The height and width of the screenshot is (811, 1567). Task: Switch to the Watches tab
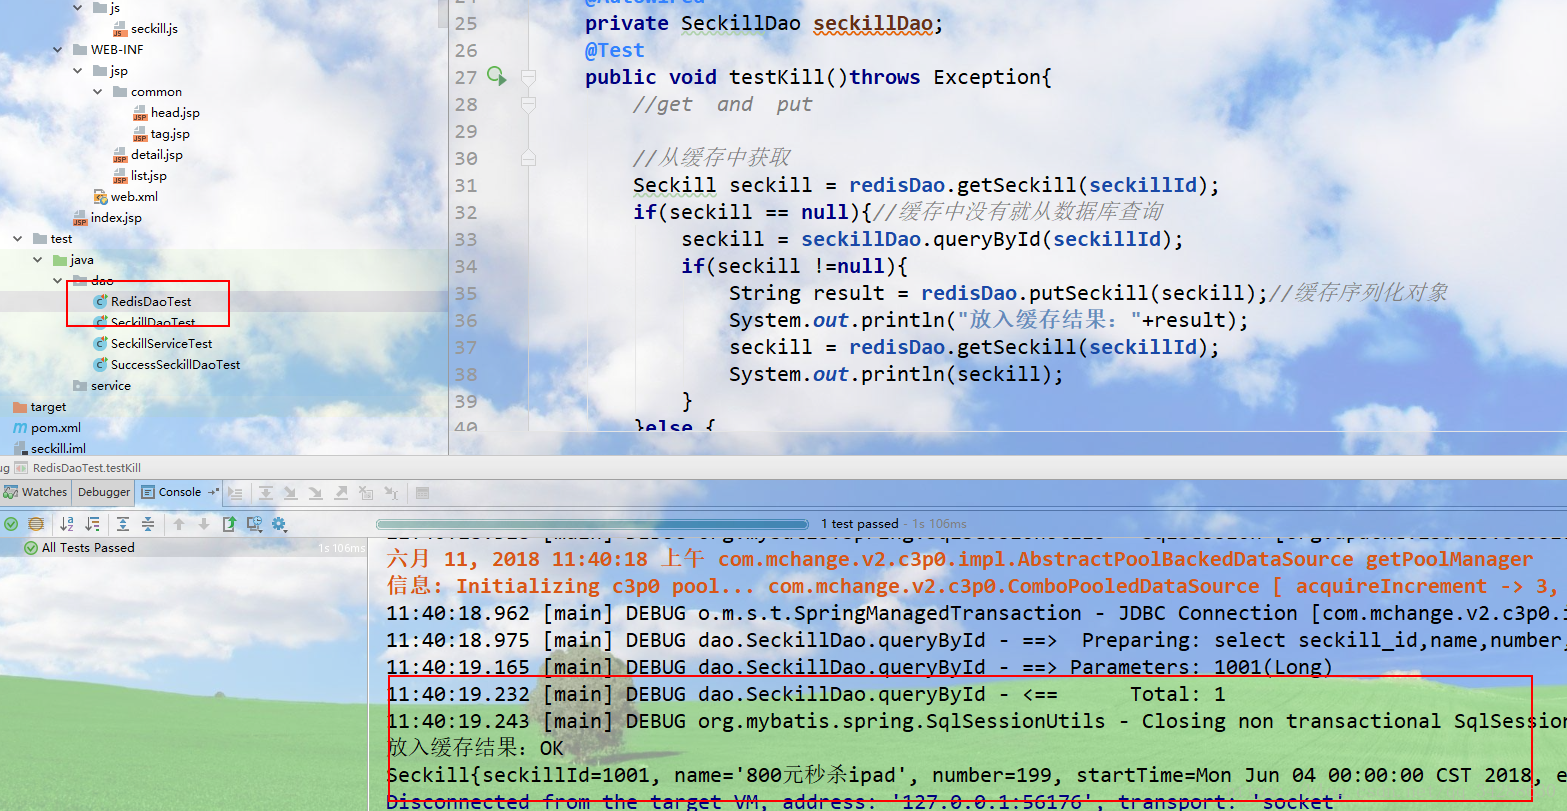(36, 492)
